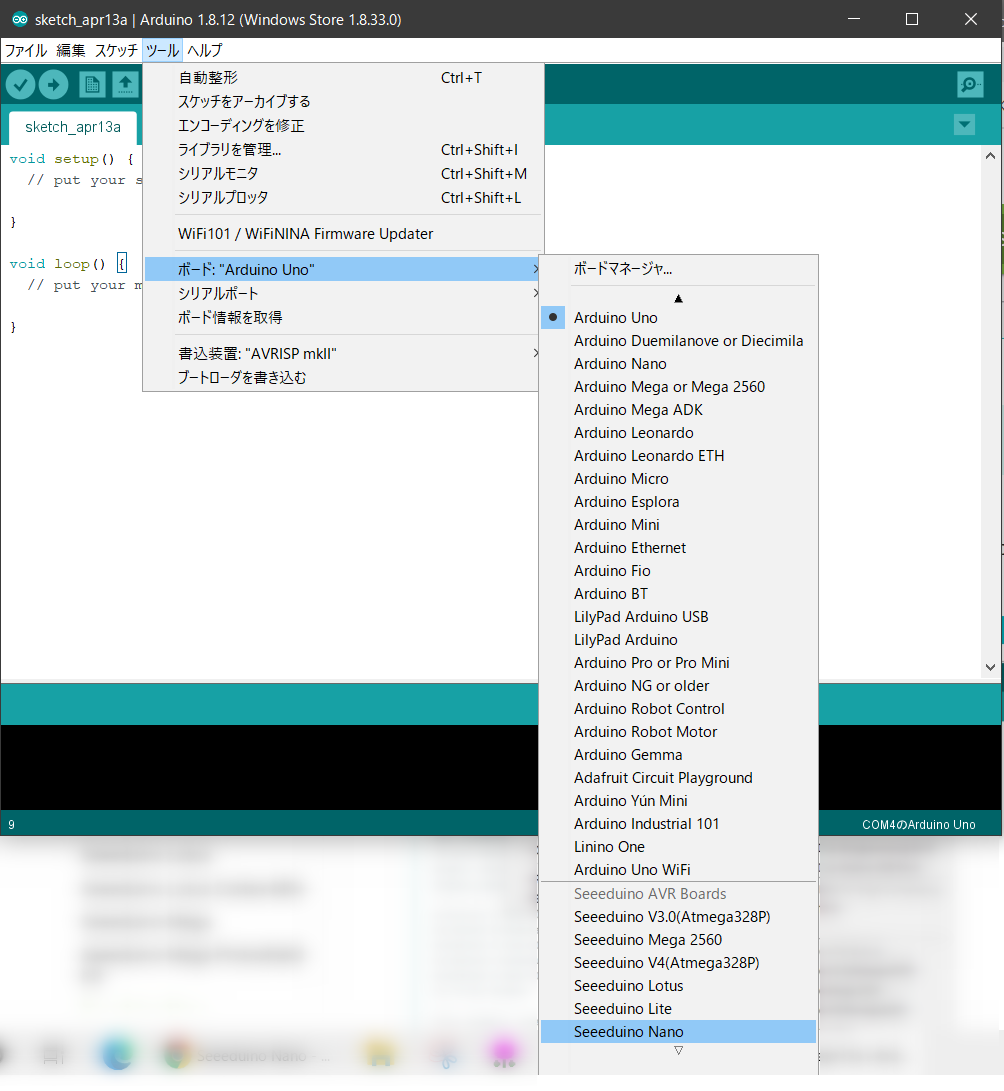
Task: Select Seeeduino V4(Atmega328P) board
Action: 678,962
